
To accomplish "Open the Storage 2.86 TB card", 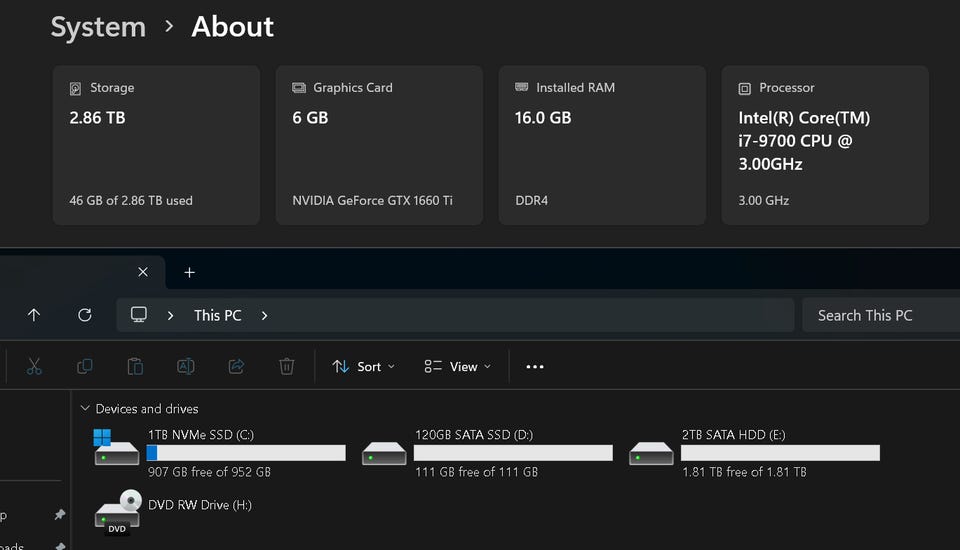I will [156, 145].
